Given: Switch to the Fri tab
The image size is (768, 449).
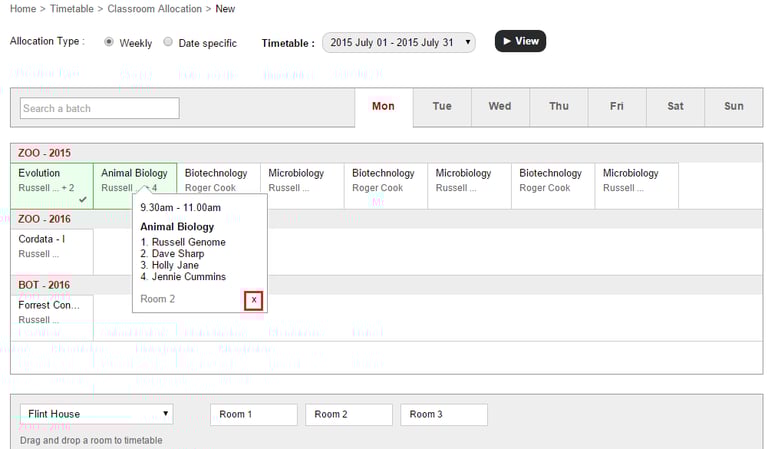Looking at the screenshot, I should point(617,106).
